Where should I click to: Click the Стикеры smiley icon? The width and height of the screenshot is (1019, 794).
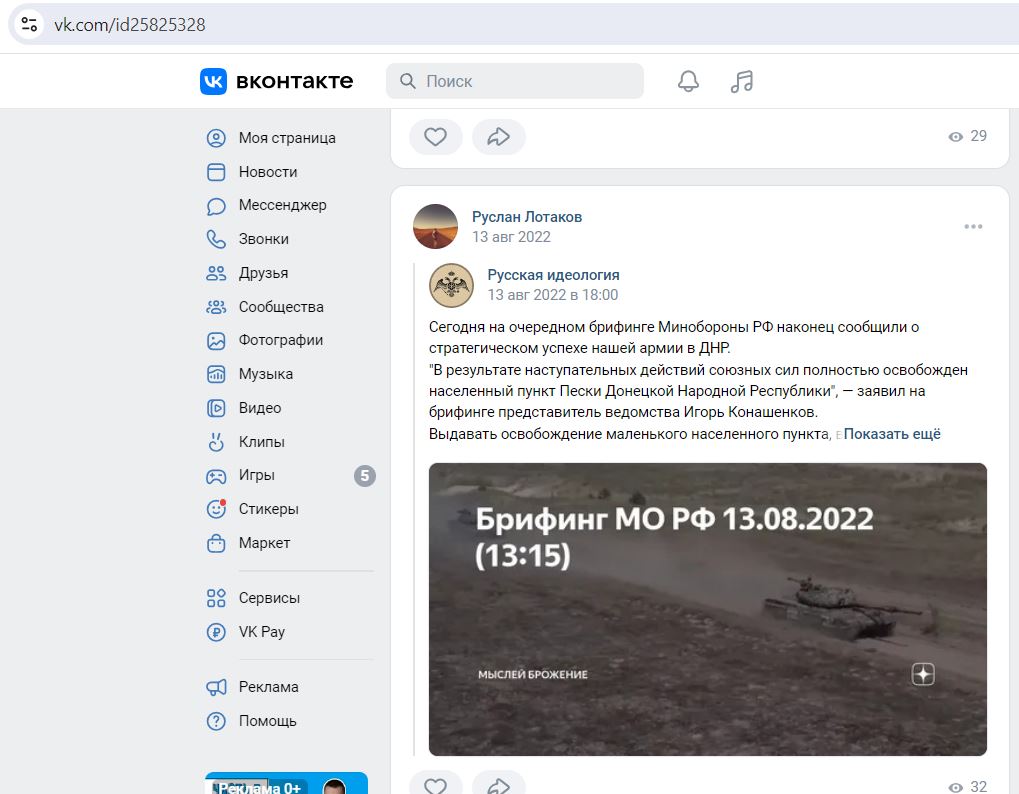[x=216, y=509]
